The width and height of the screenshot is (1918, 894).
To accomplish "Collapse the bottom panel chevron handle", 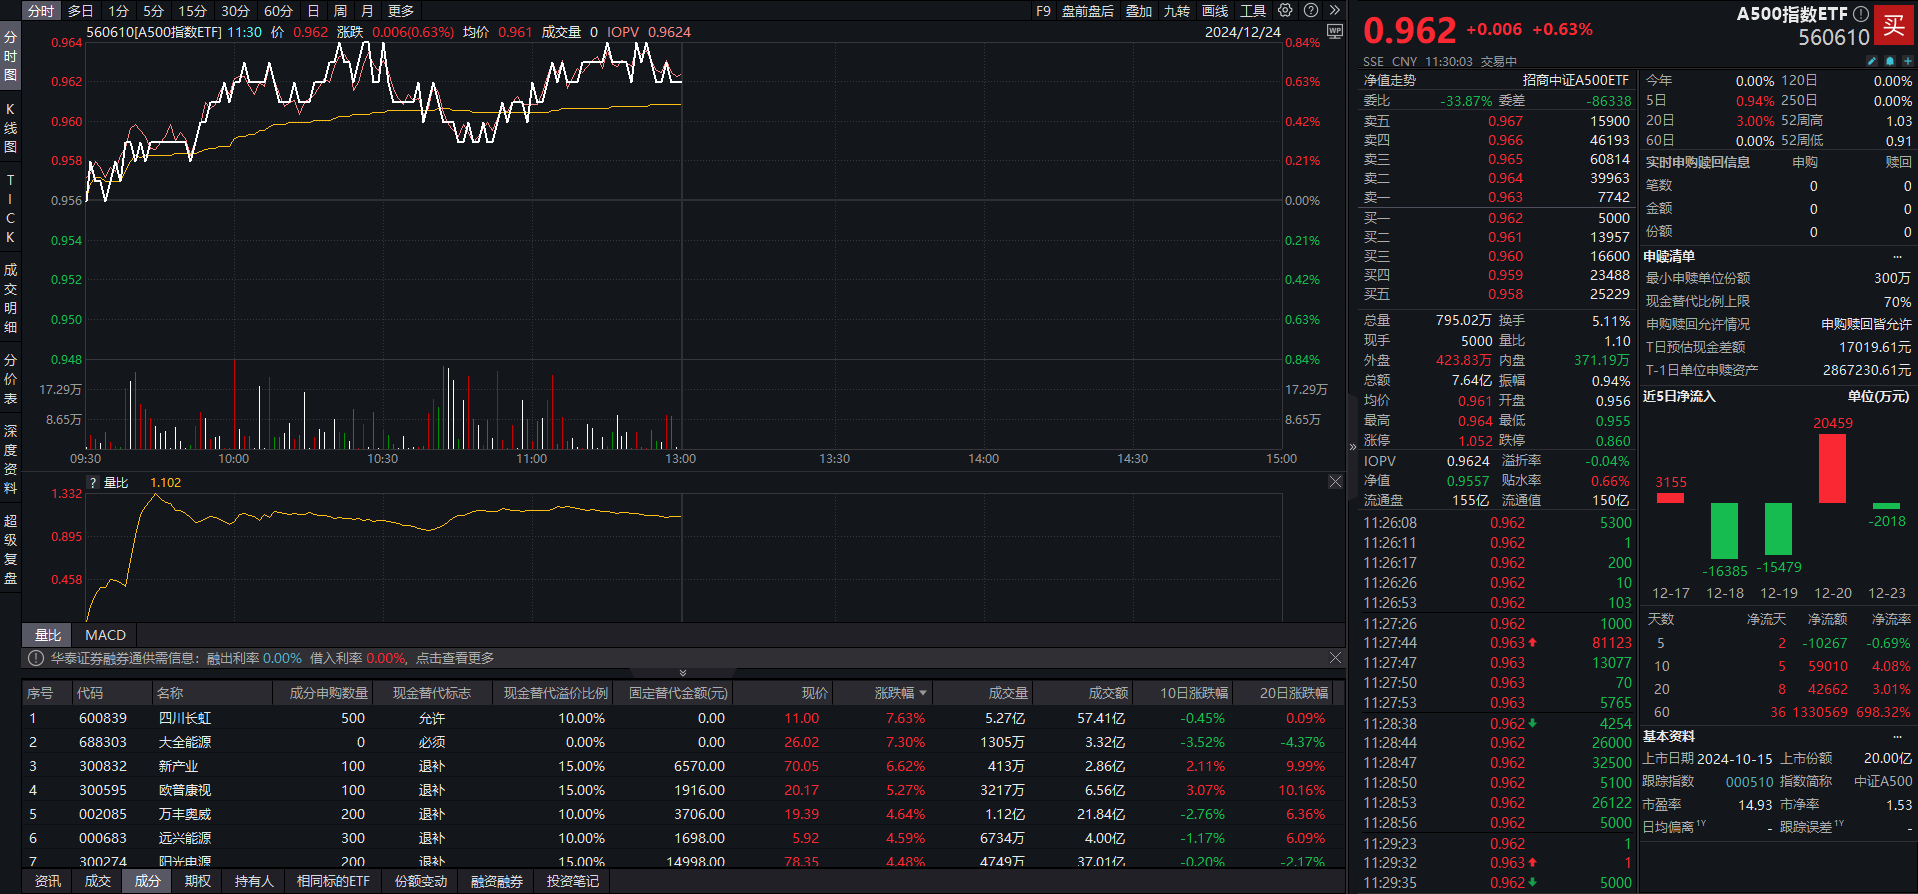I will [683, 673].
